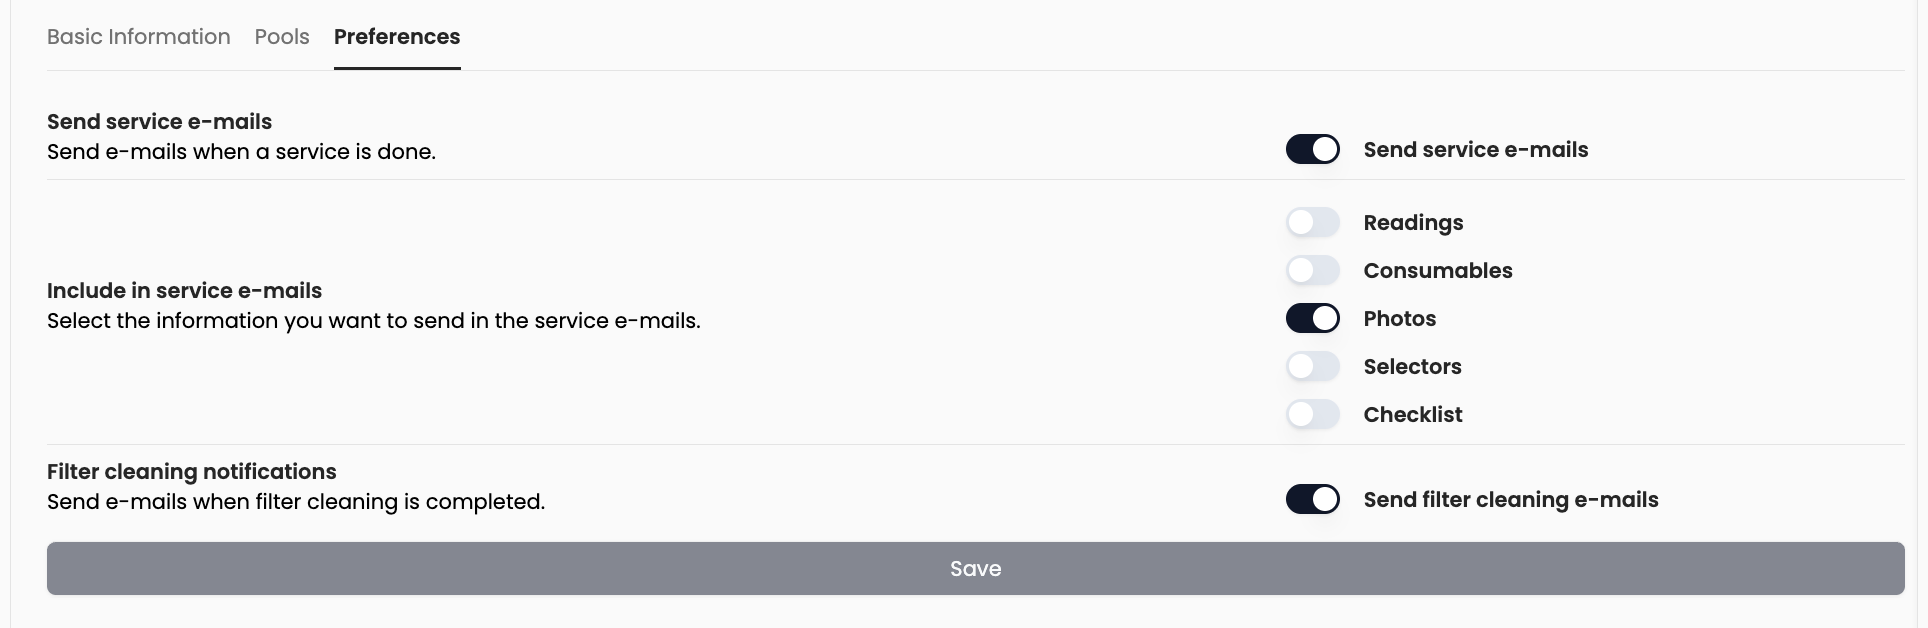This screenshot has width=1928, height=628.
Task: Click the Save button
Action: pyautogui.click(x=976, y=568)
